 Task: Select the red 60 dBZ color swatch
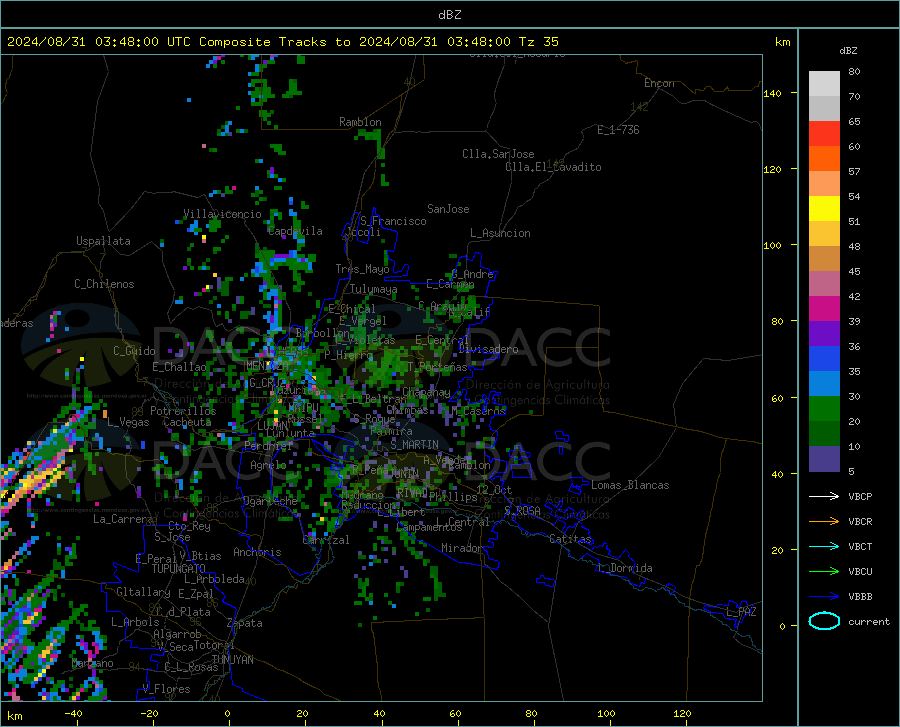pos(824,134)
